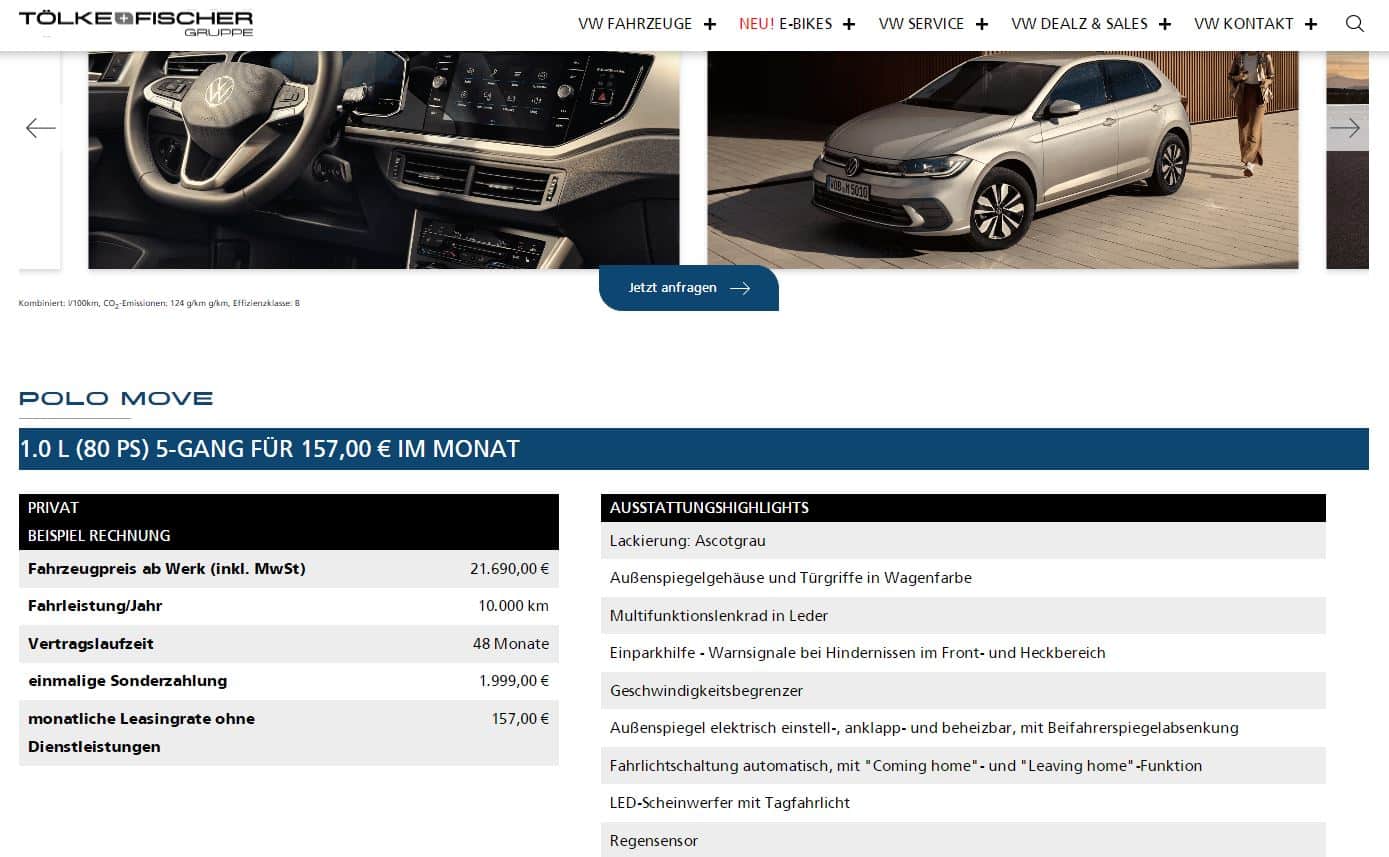This screenshot has width=1389, height=857.
Task: Go to previous carousel slide arrow
Action: pyautogui.click(x=40, y=128)
